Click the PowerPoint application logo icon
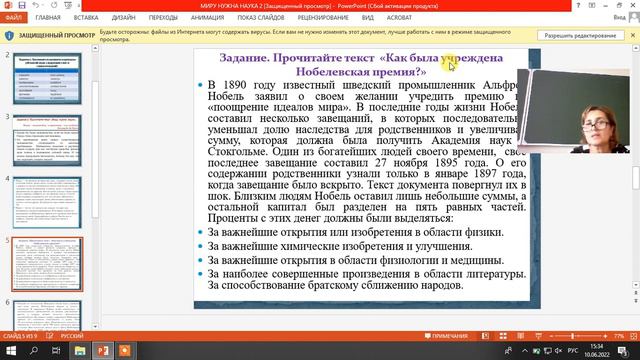 tap(8, 6)
